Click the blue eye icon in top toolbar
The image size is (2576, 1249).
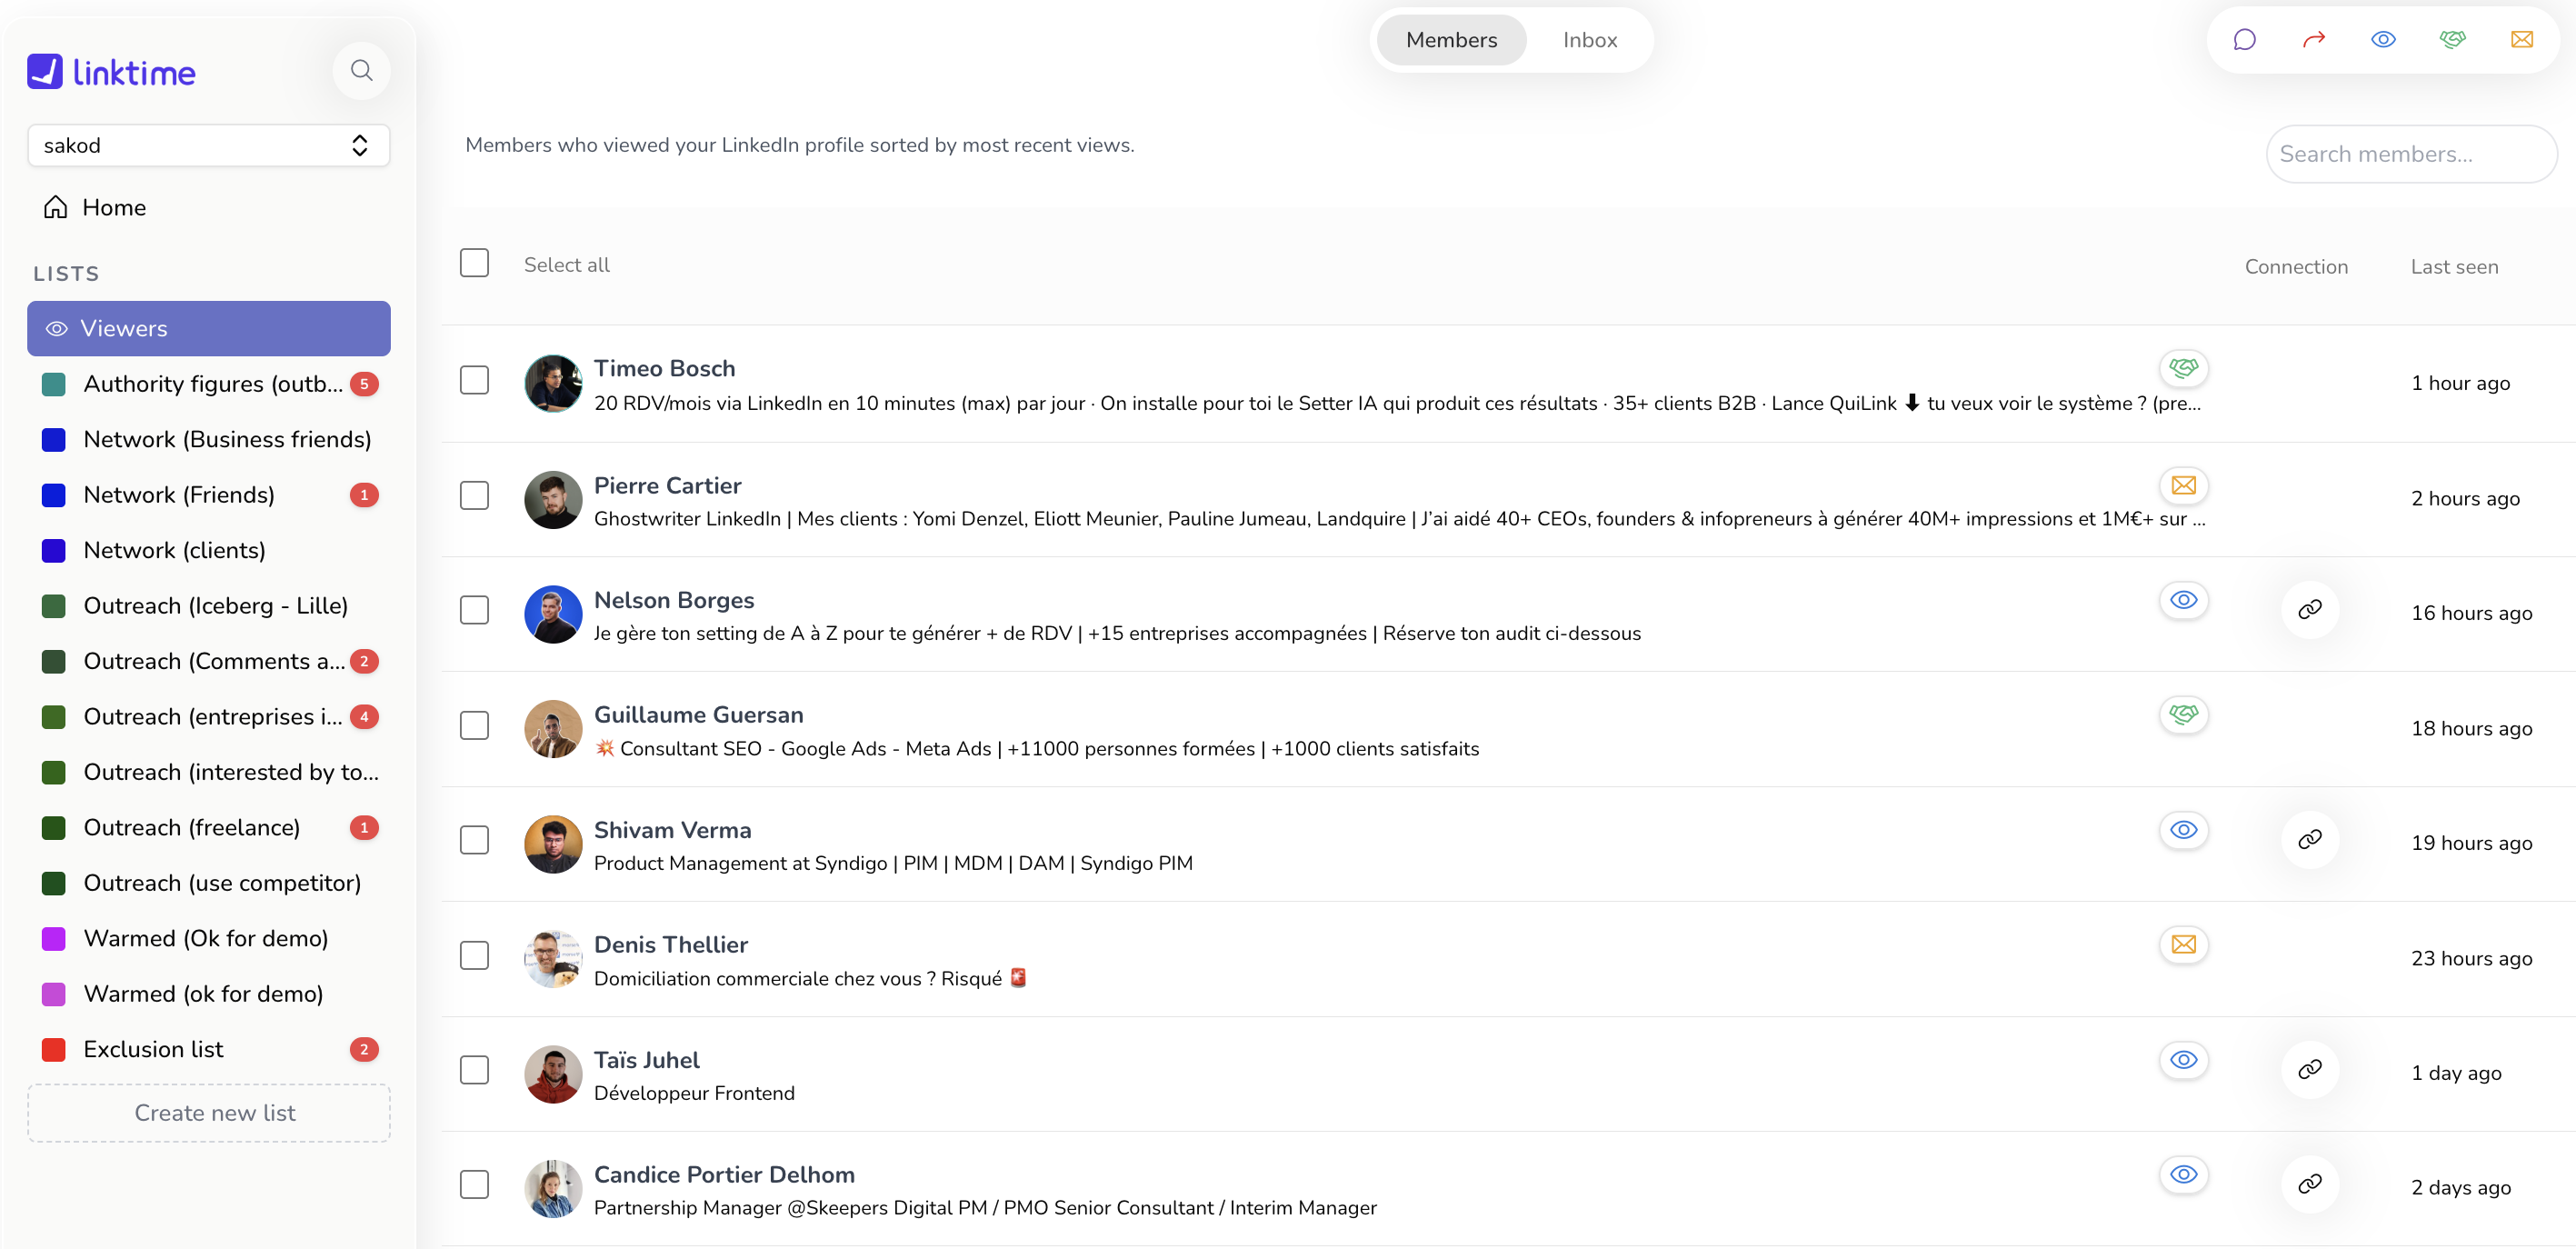[x=2383, y=40]
